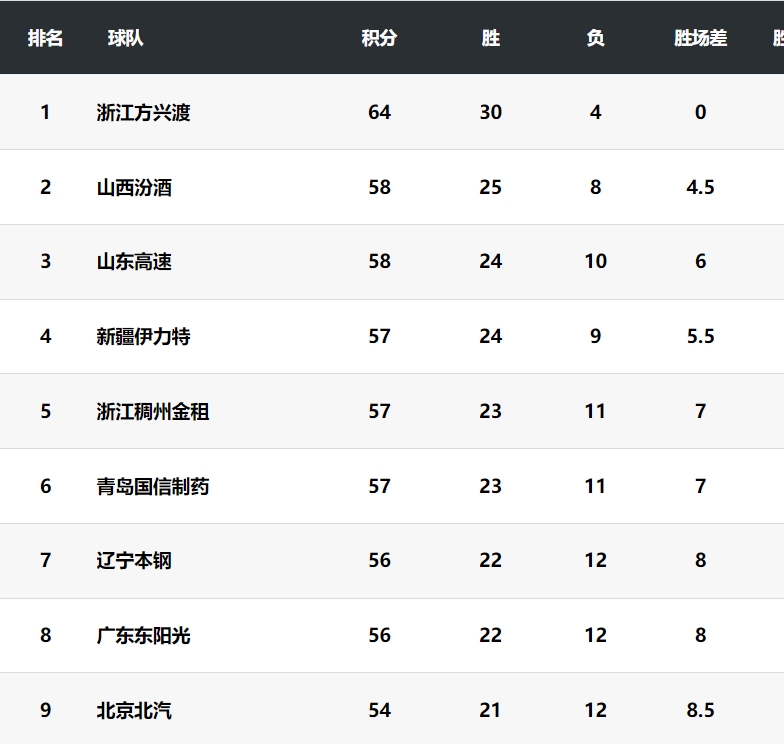Click the 新疆伊力特 team name
This screenshot has height=744, width=784.
[143, 336]
